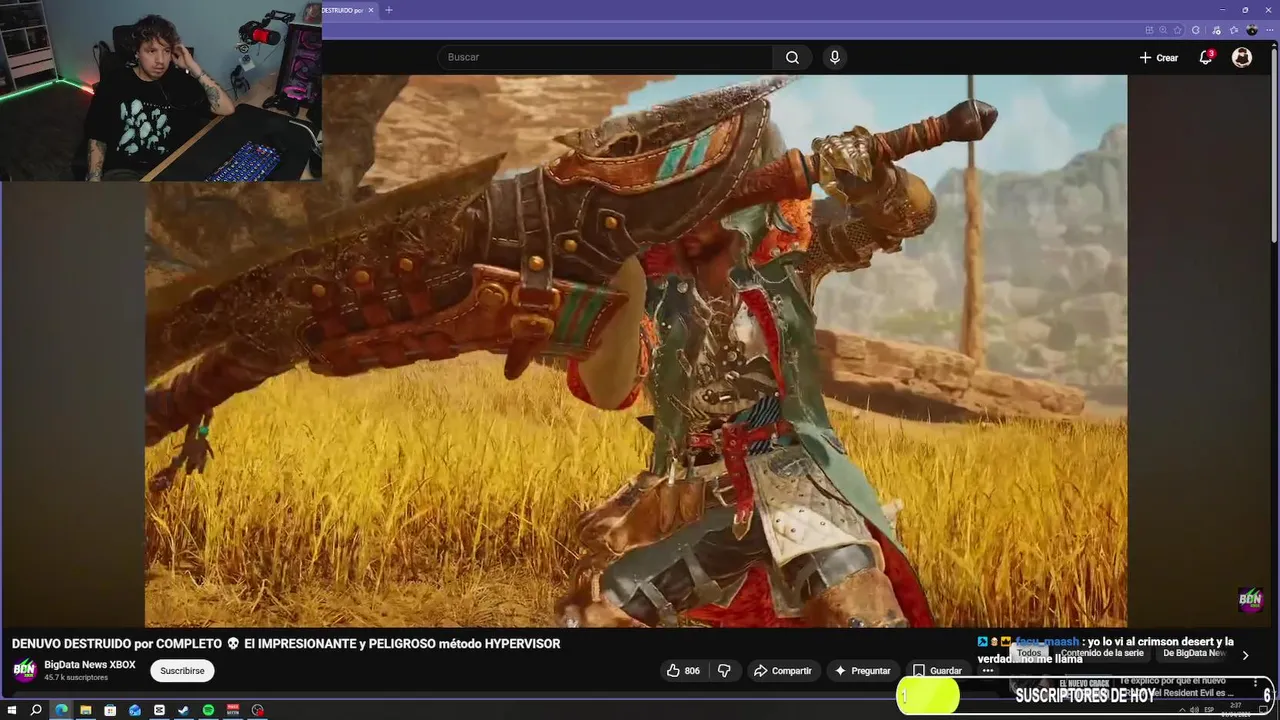Open the browser profile picture
The image size is (1280, 720).
1252,30
